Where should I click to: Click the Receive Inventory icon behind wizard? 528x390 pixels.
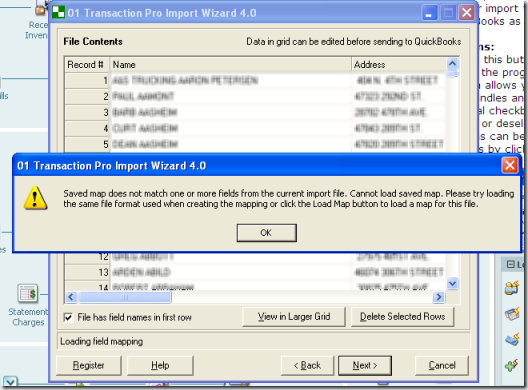click(x=41, y=8)
